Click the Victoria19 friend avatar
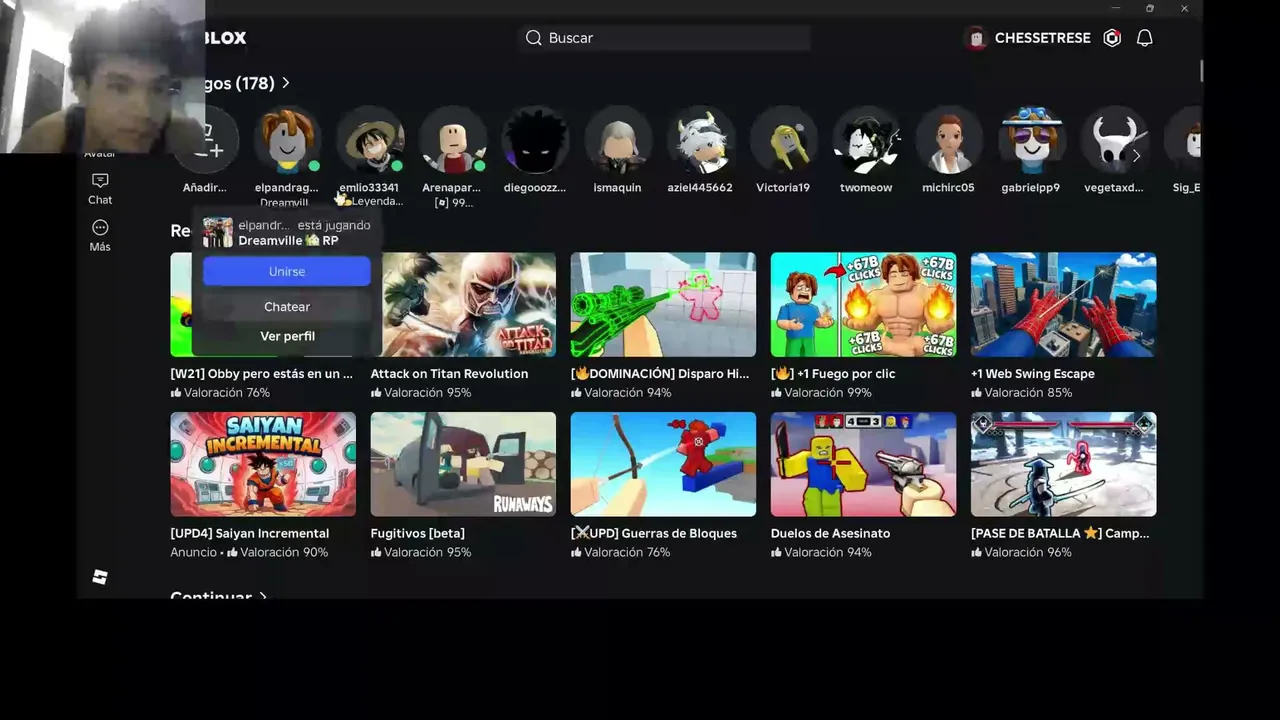Viewport: 1280px width, 720px height. click(x=783, y=140)
